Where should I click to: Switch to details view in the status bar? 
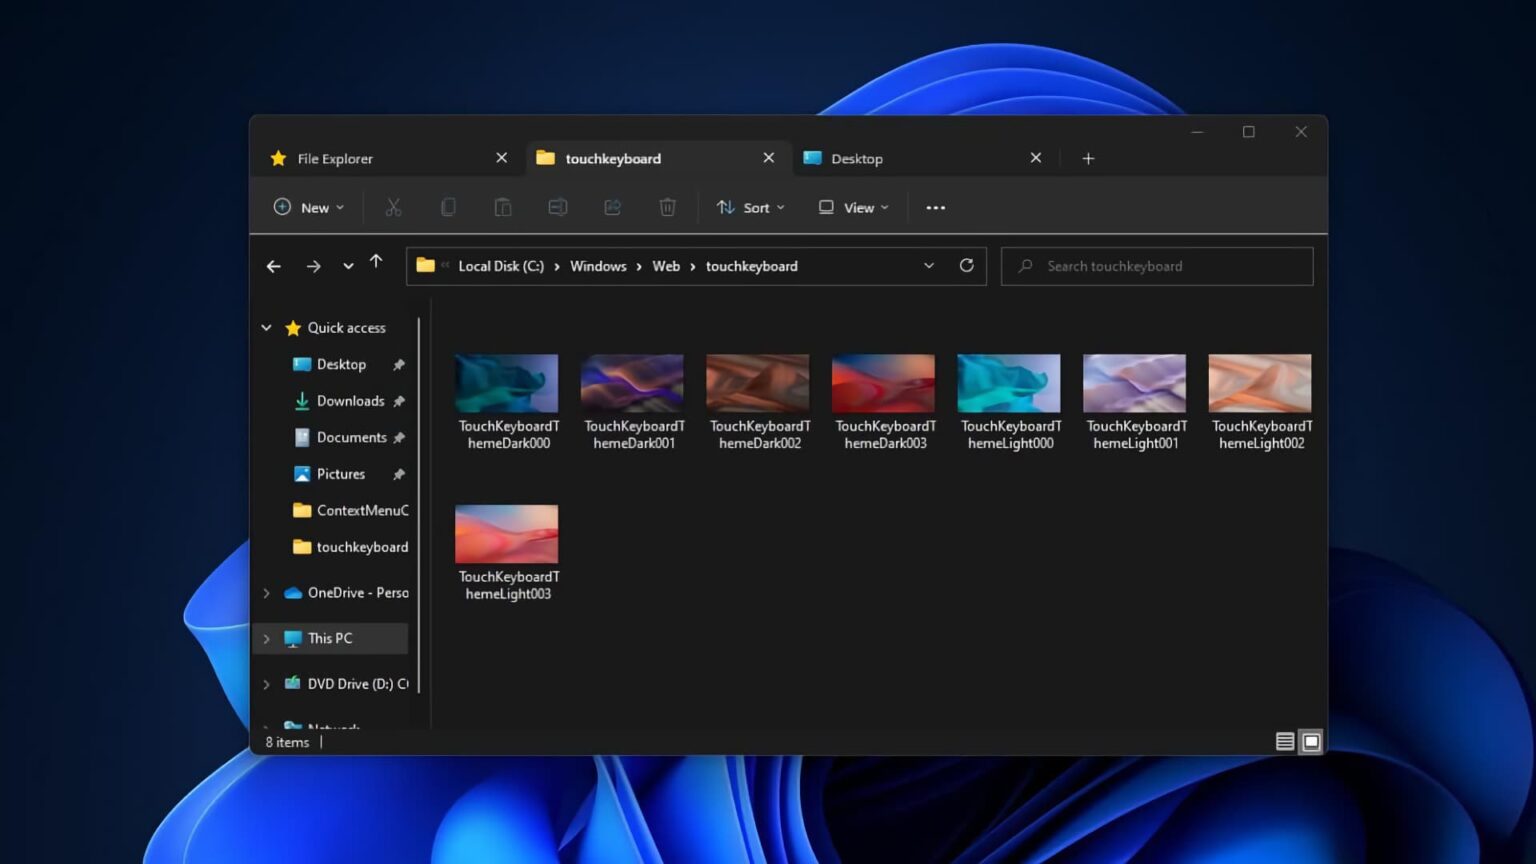point(1284,741)
